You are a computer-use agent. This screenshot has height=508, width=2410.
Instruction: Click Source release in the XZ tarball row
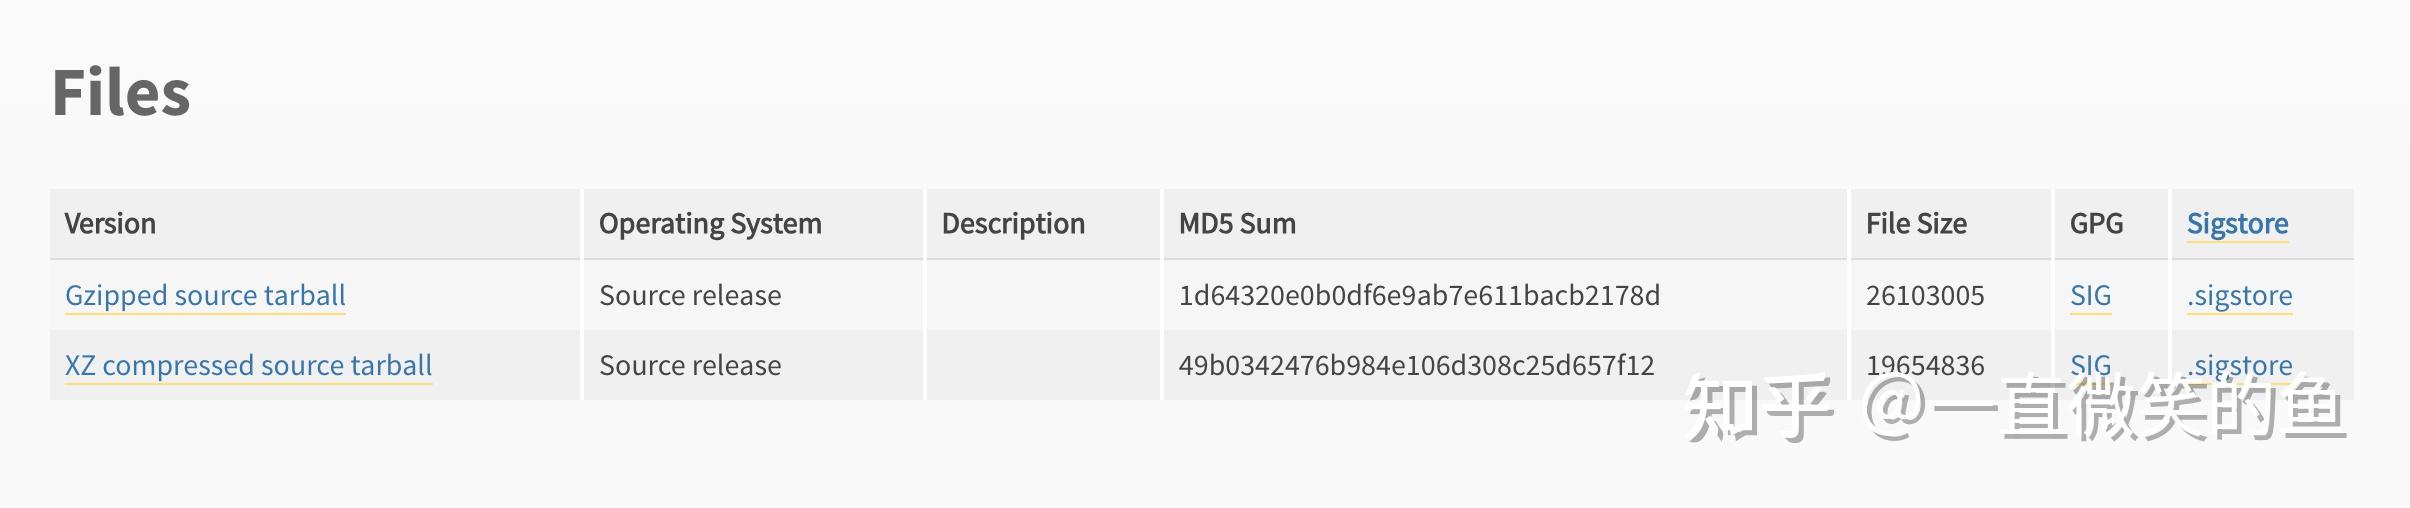[690, 366]
